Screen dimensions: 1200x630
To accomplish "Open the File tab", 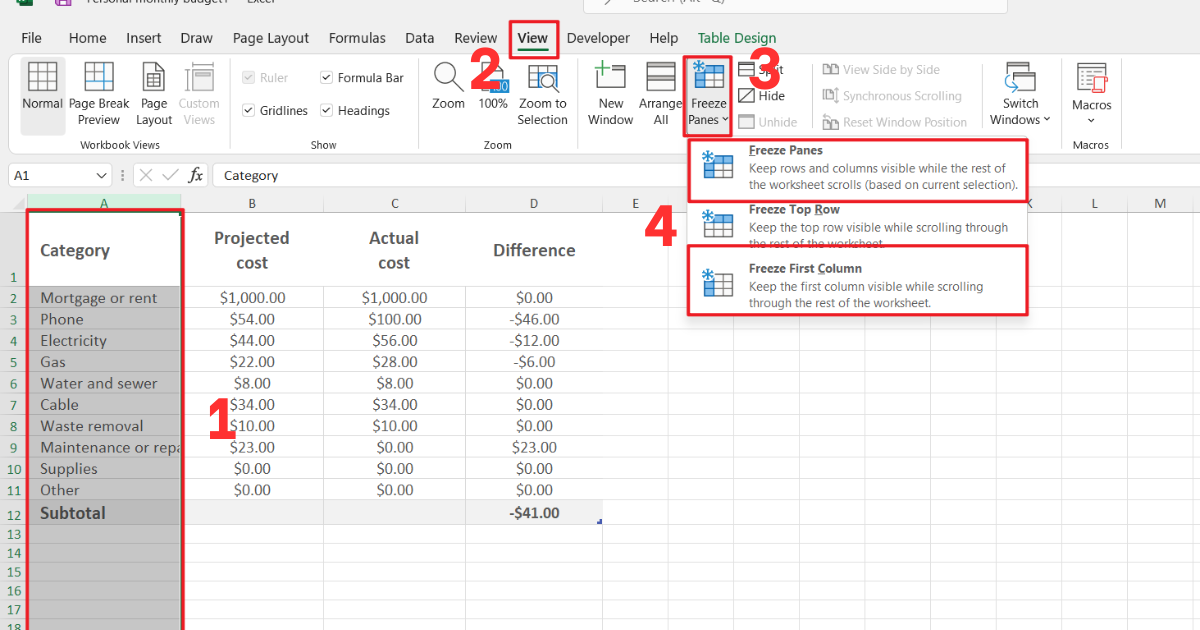I will [x=32, y=38].
